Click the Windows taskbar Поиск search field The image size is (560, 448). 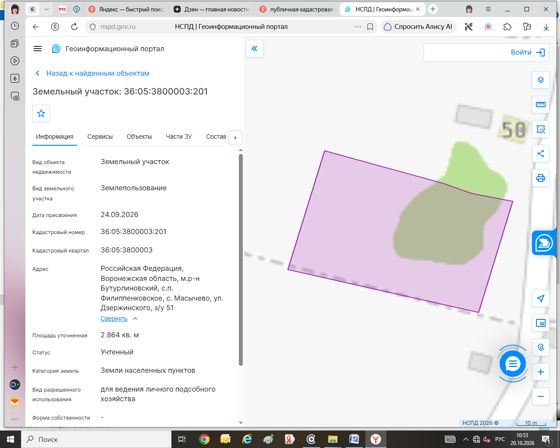pyautogui.click(x=97, y=439)
